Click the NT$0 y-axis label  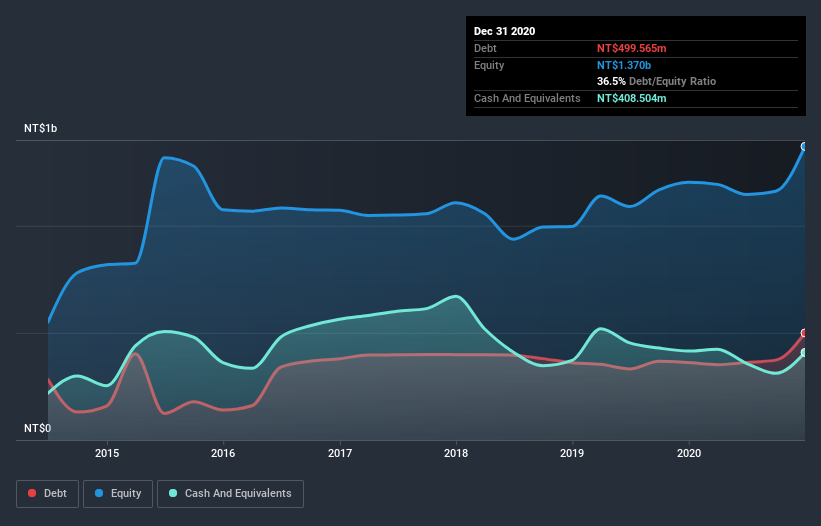click(x=38, y=428)
